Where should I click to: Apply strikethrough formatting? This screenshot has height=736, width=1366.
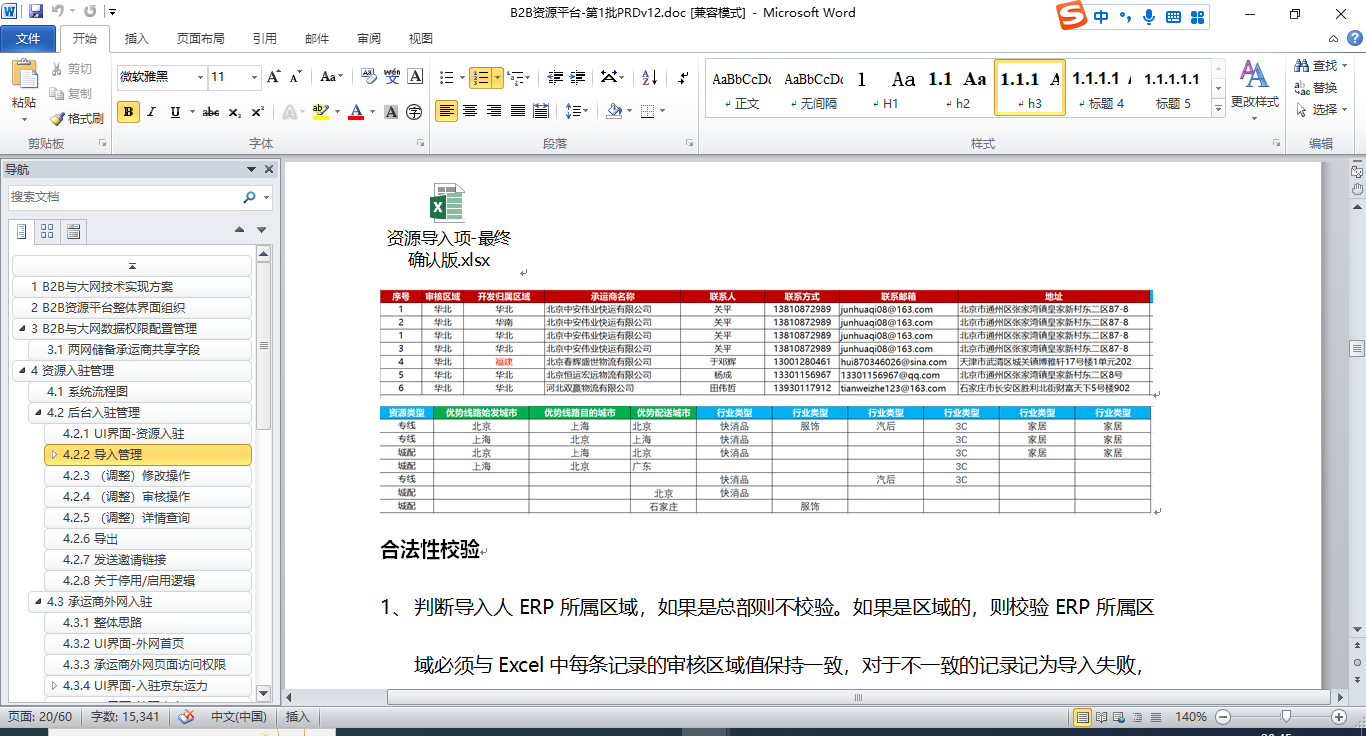point(211,112)
